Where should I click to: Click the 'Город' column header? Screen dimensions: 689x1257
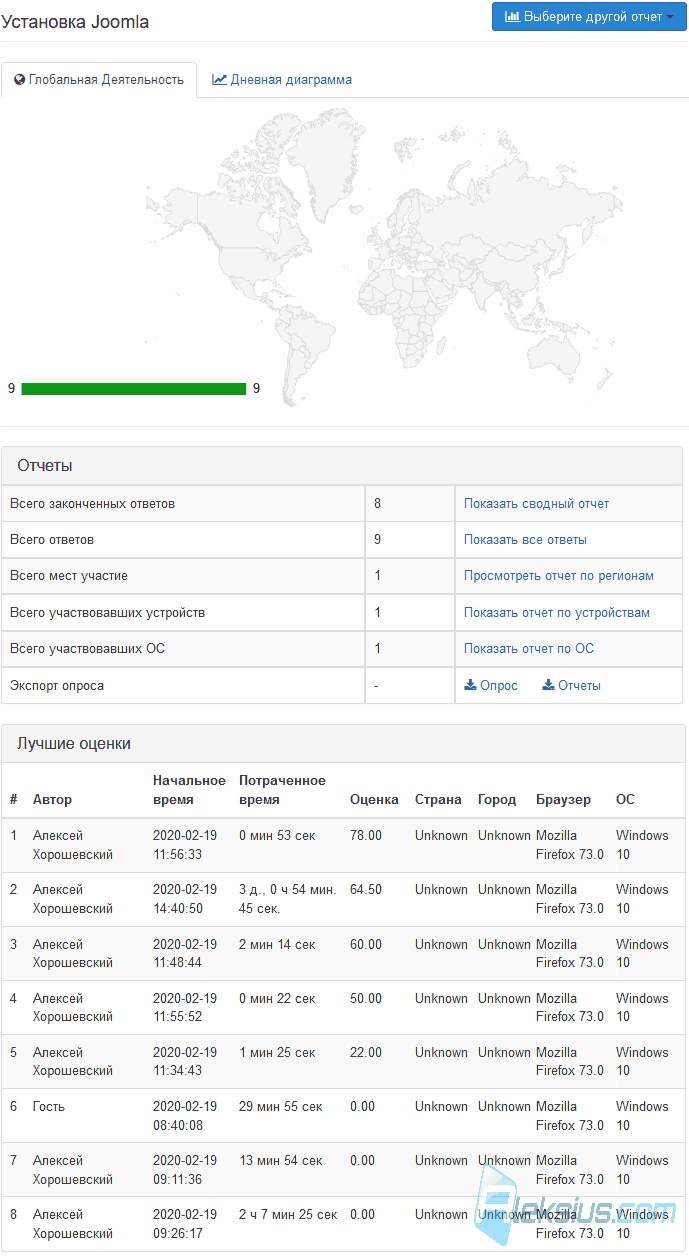(x=497, y=799)
